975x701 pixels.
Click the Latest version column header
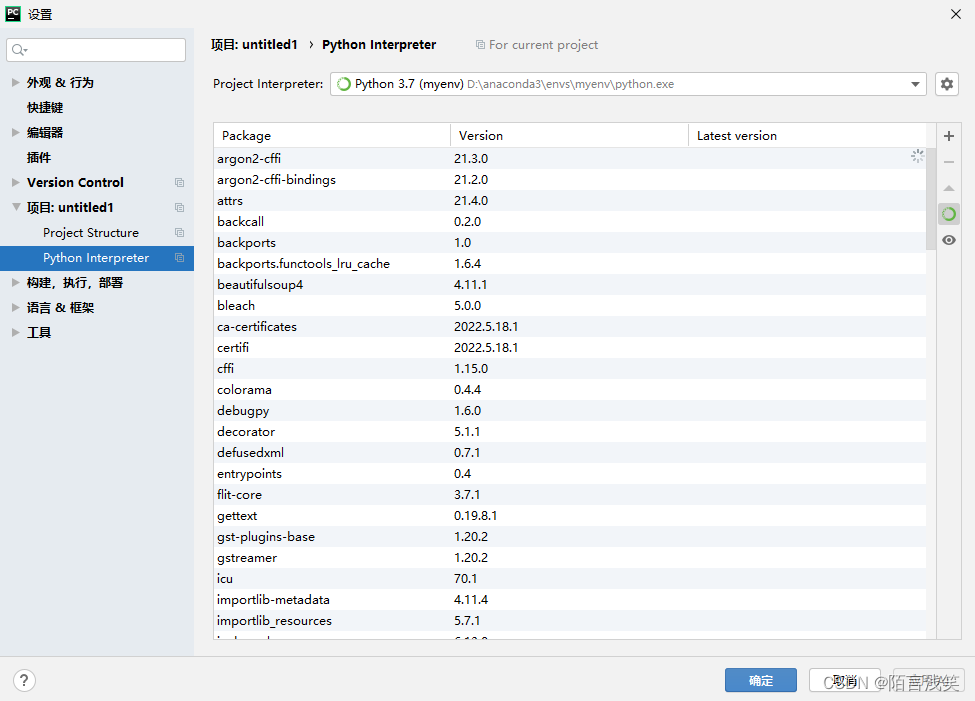807,136
